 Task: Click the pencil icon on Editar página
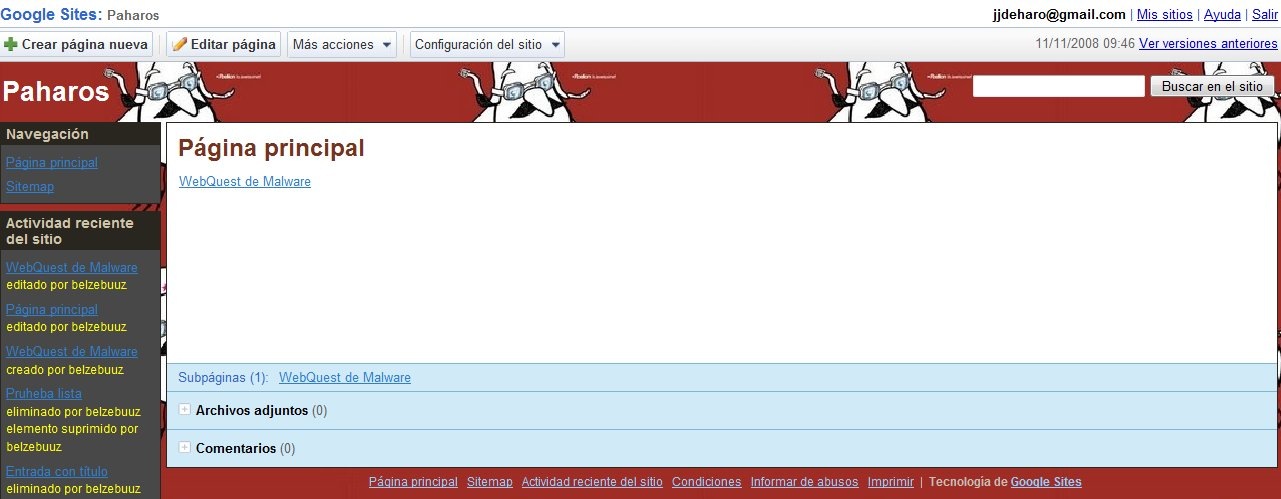[x=180, y=45]
